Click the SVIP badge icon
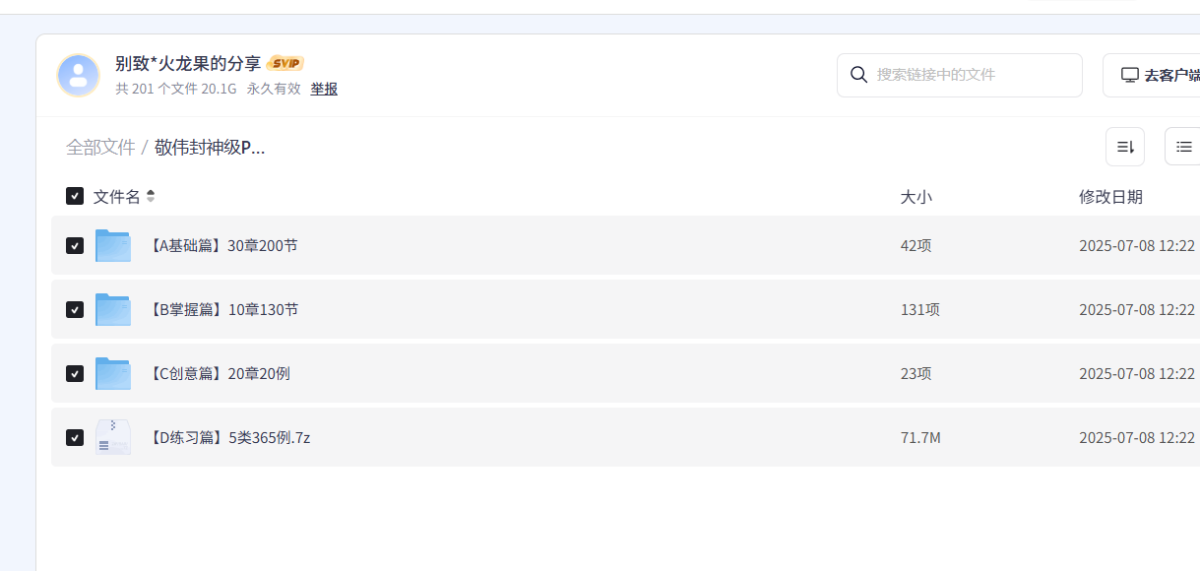The width and height of the screenshot is (1200, 571). (286, 63)
